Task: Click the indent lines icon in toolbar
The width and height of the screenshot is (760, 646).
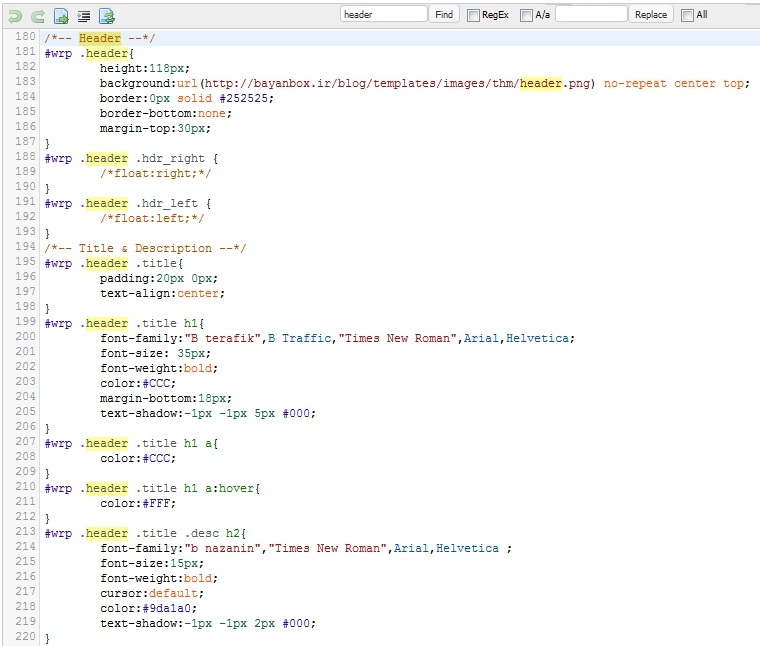Action: 84,15
